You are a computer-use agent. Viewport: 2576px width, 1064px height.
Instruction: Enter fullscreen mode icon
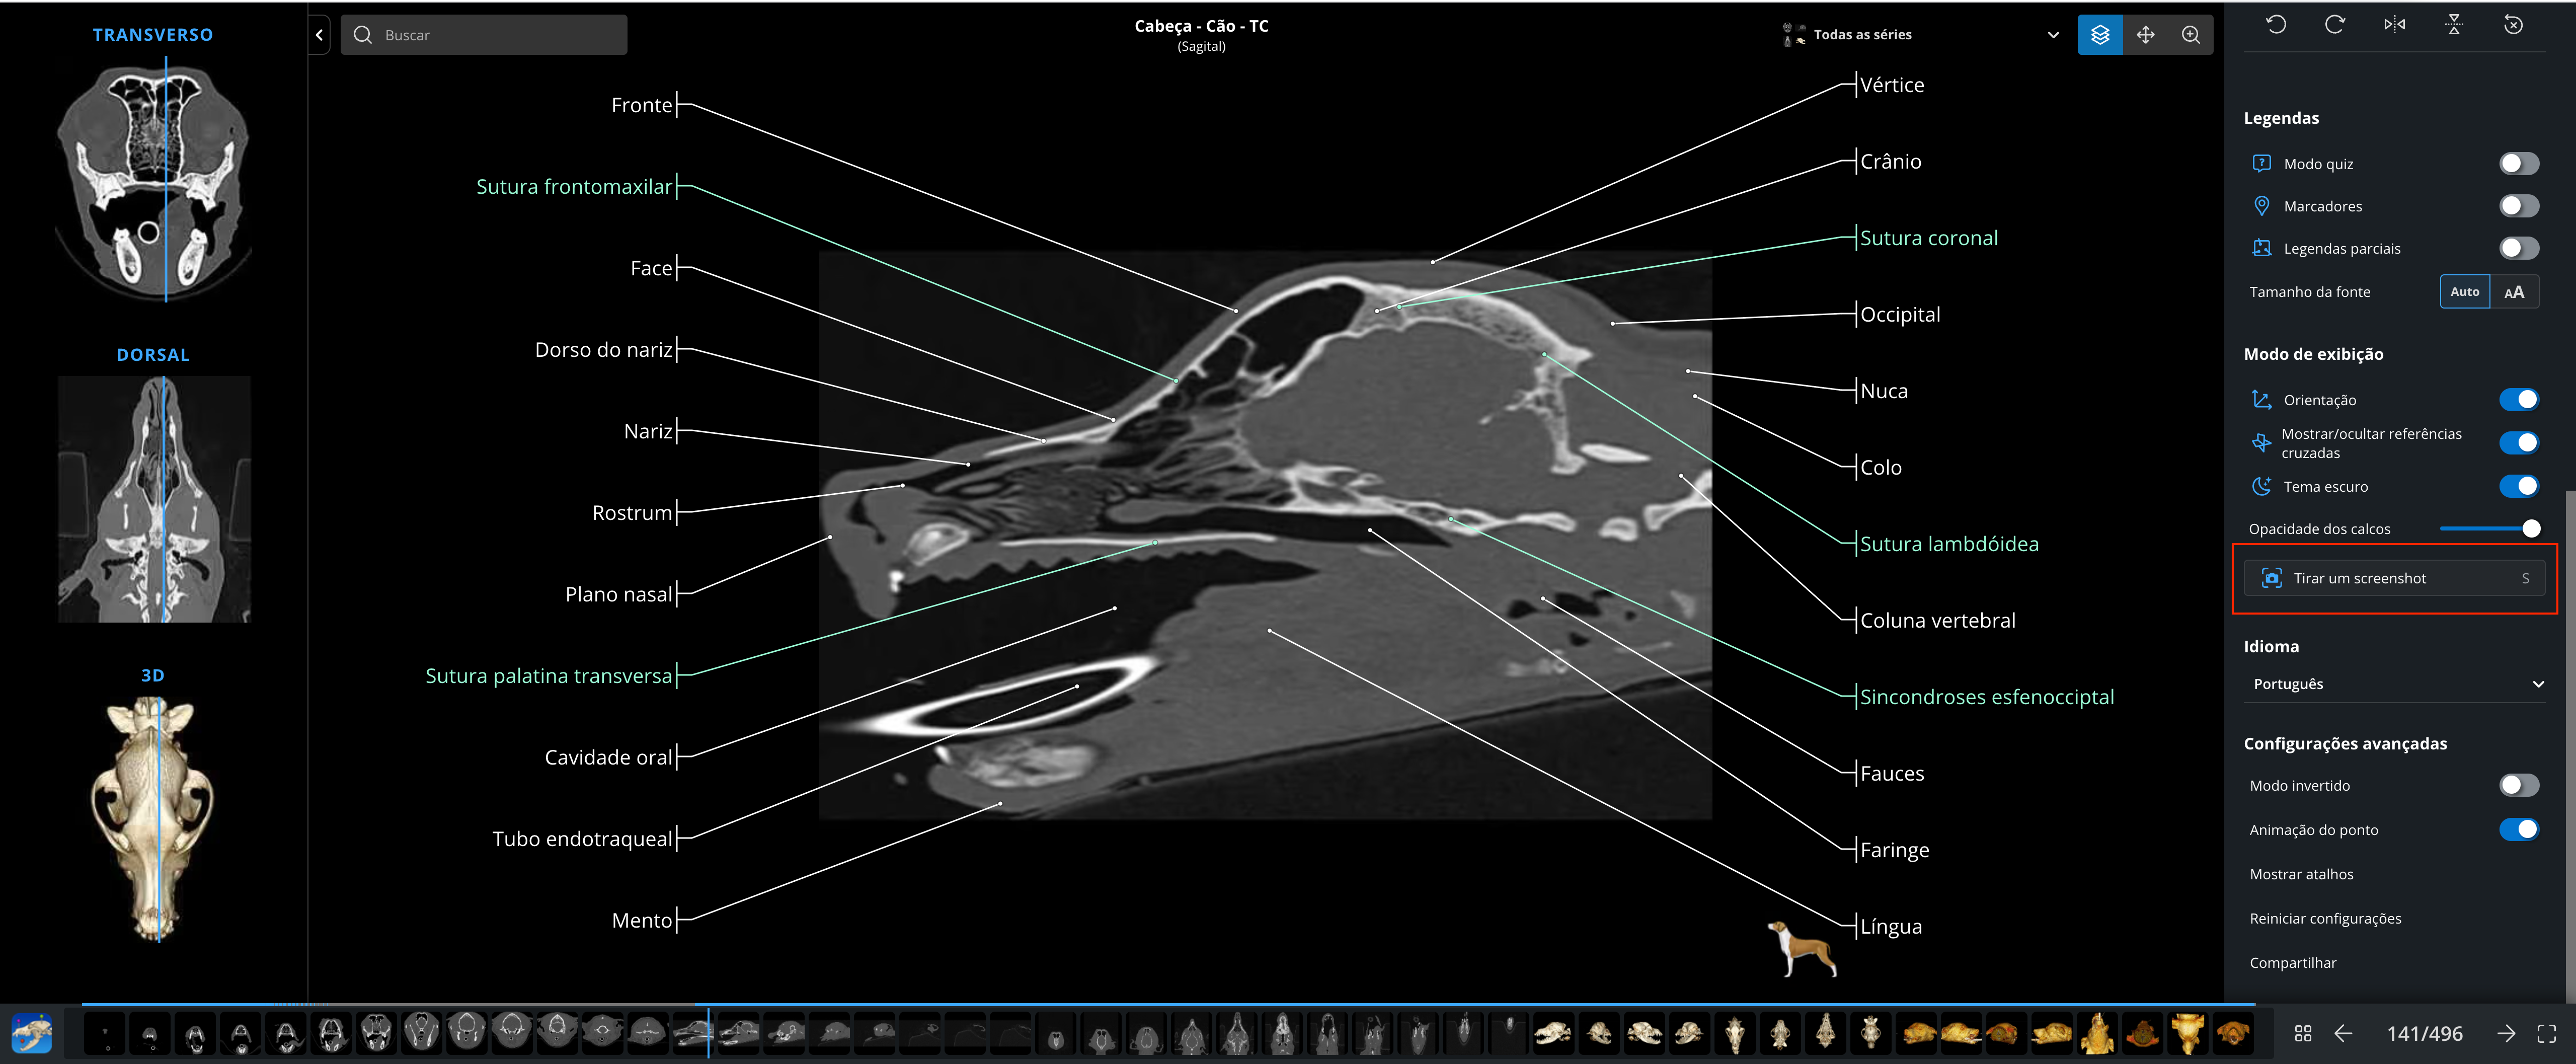click(2547, 1033)
